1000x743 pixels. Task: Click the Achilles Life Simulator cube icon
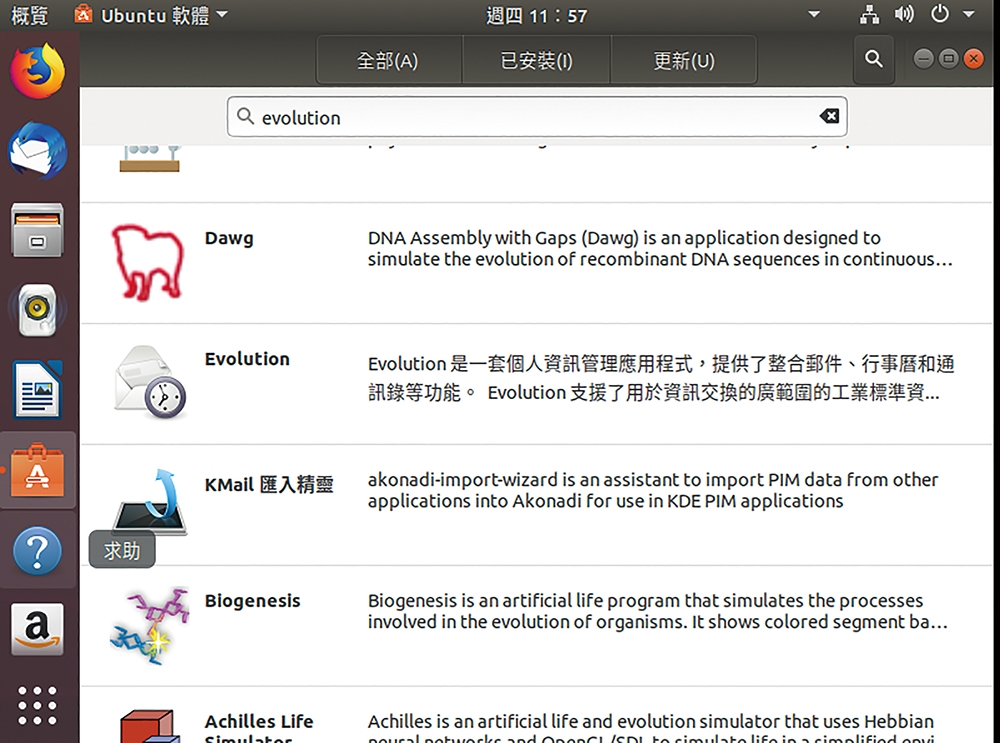(x=150, y=726)
